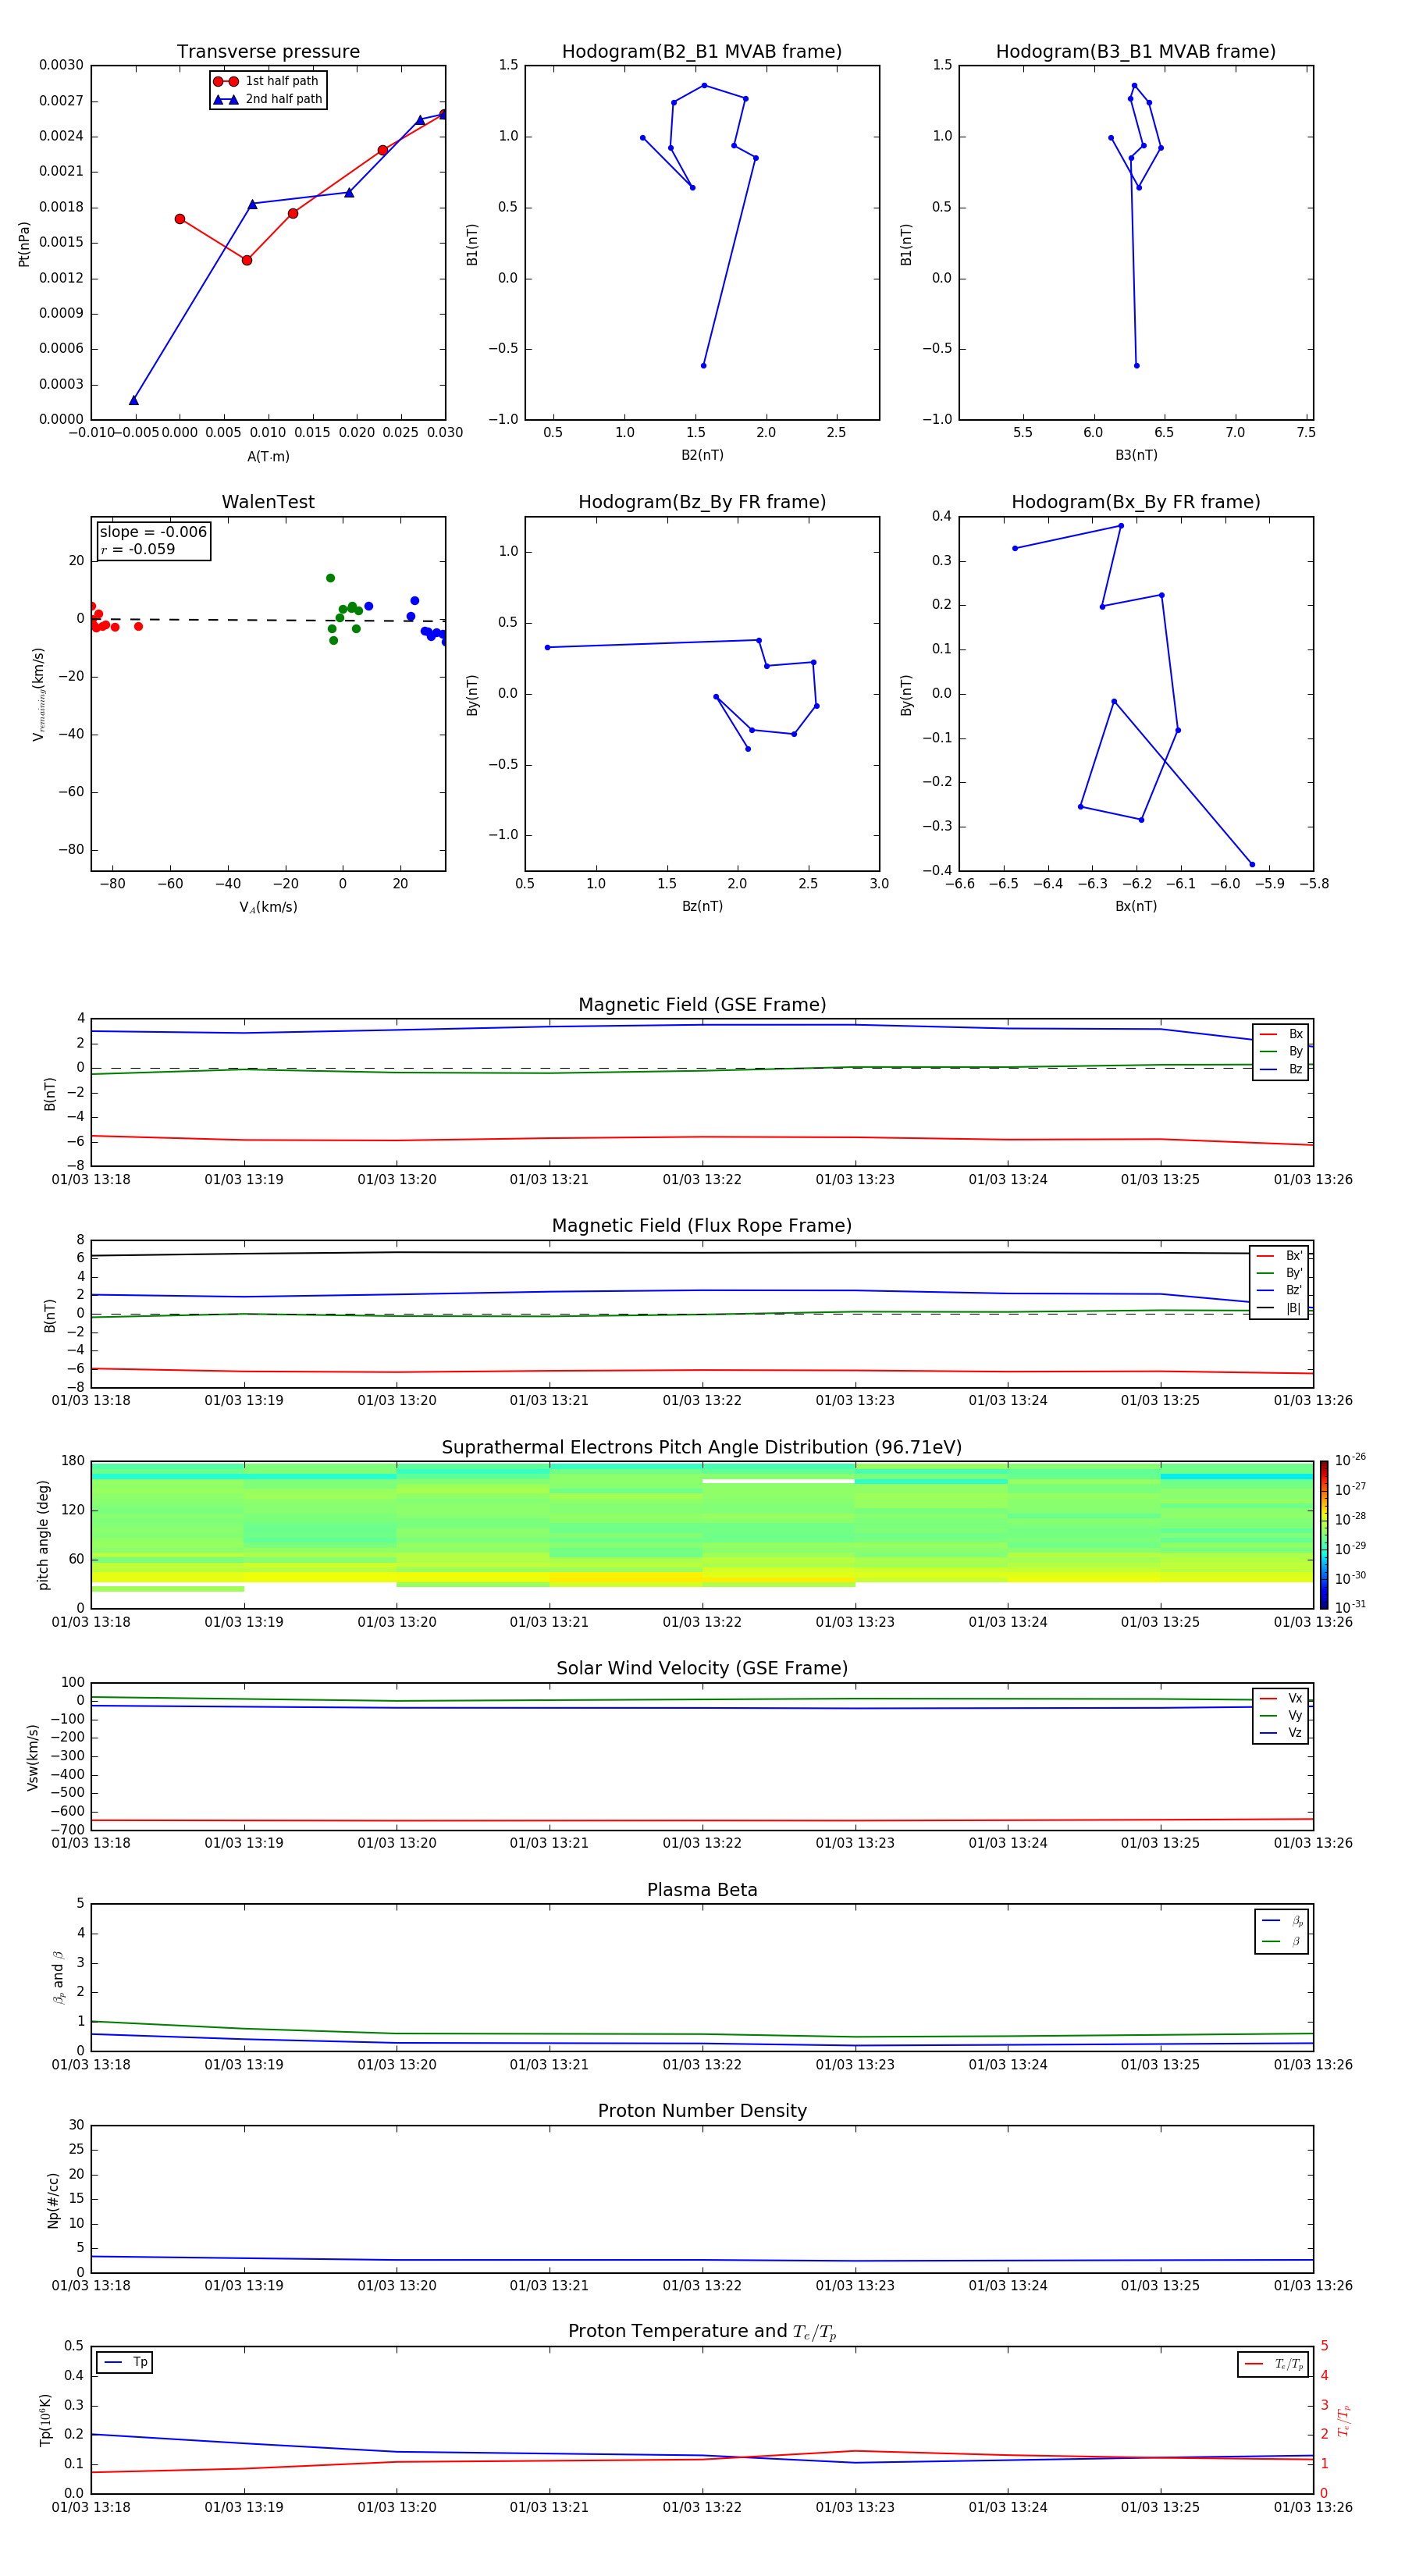Image resolution: width=1405 pixels, height=2576 pixels.
Task: Click the '|B|' entry in Flux Rope legend
Action: point(1279,1308)
